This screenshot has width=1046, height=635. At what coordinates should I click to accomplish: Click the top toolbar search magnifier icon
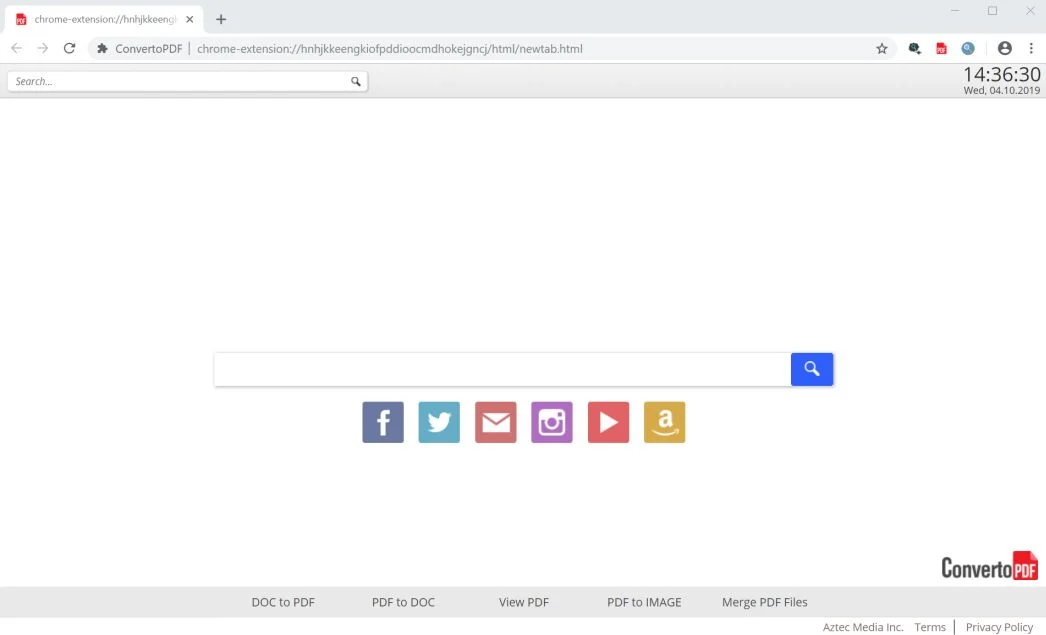pyautogui.click(x=356, y=81)
